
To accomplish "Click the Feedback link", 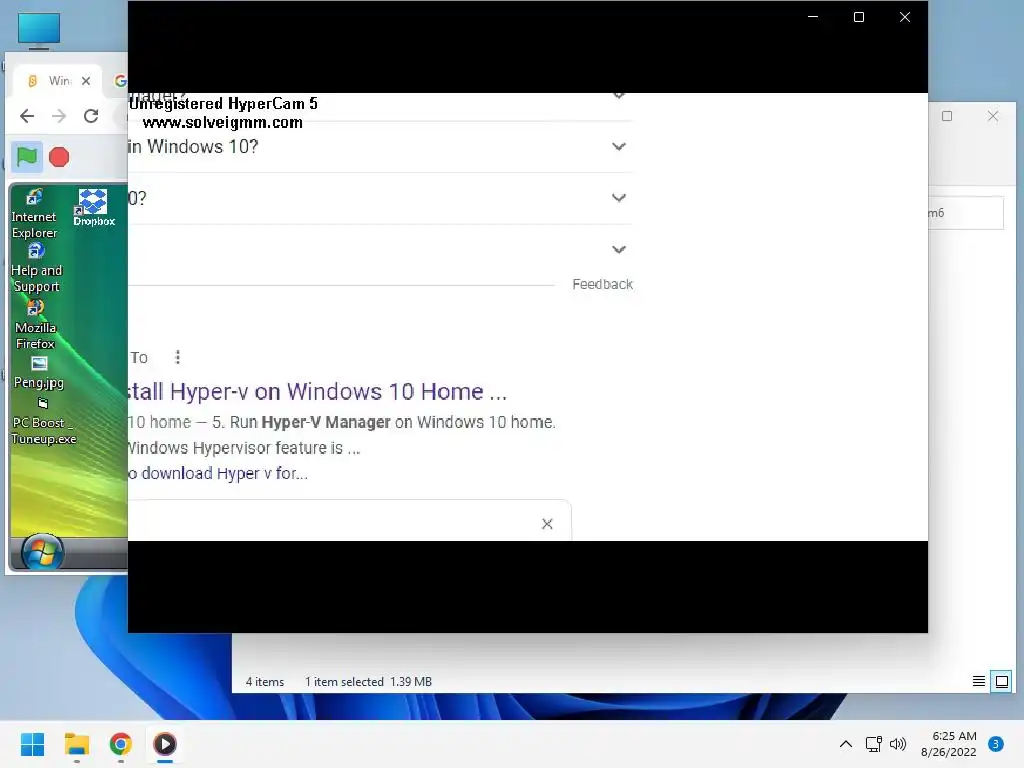I will (x=602, y=284).
